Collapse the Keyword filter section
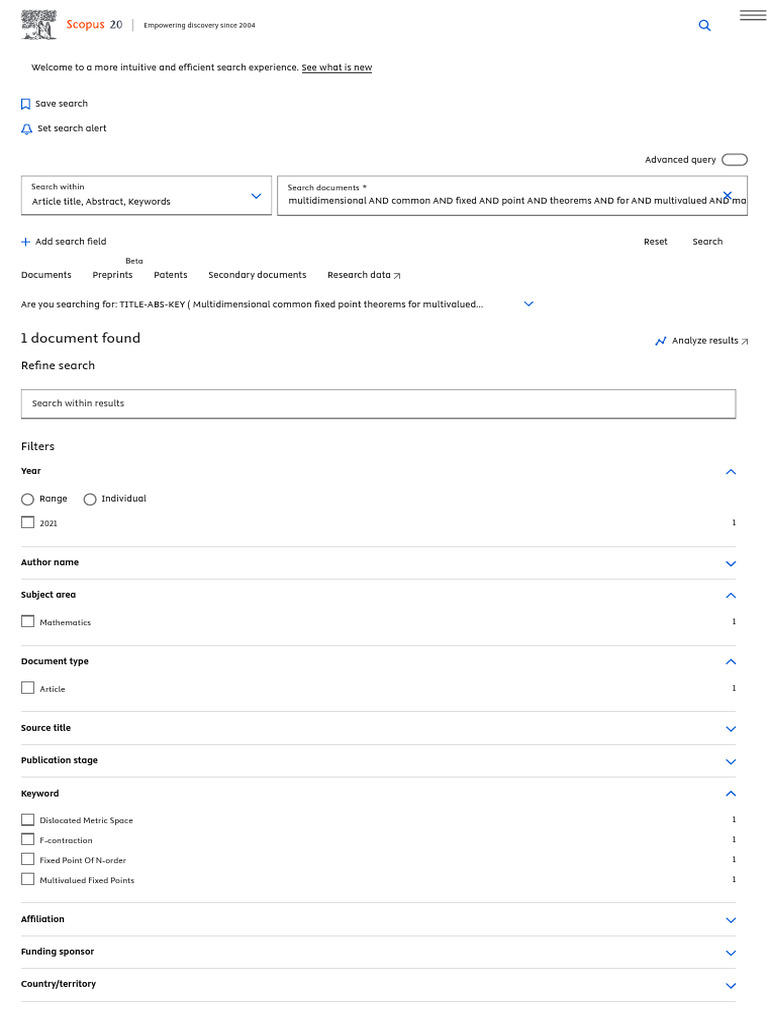 click(x=731, y=794)
